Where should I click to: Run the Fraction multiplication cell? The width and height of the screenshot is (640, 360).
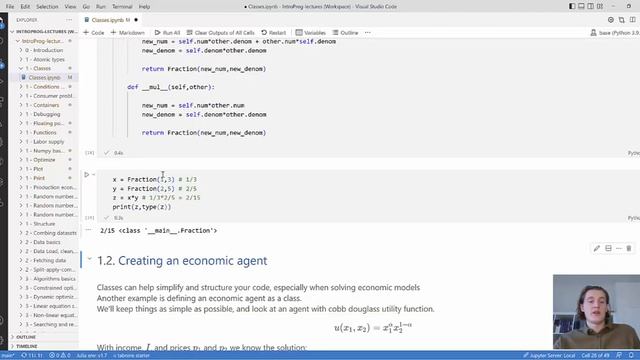pyautogui.click(x=87, y=175)
